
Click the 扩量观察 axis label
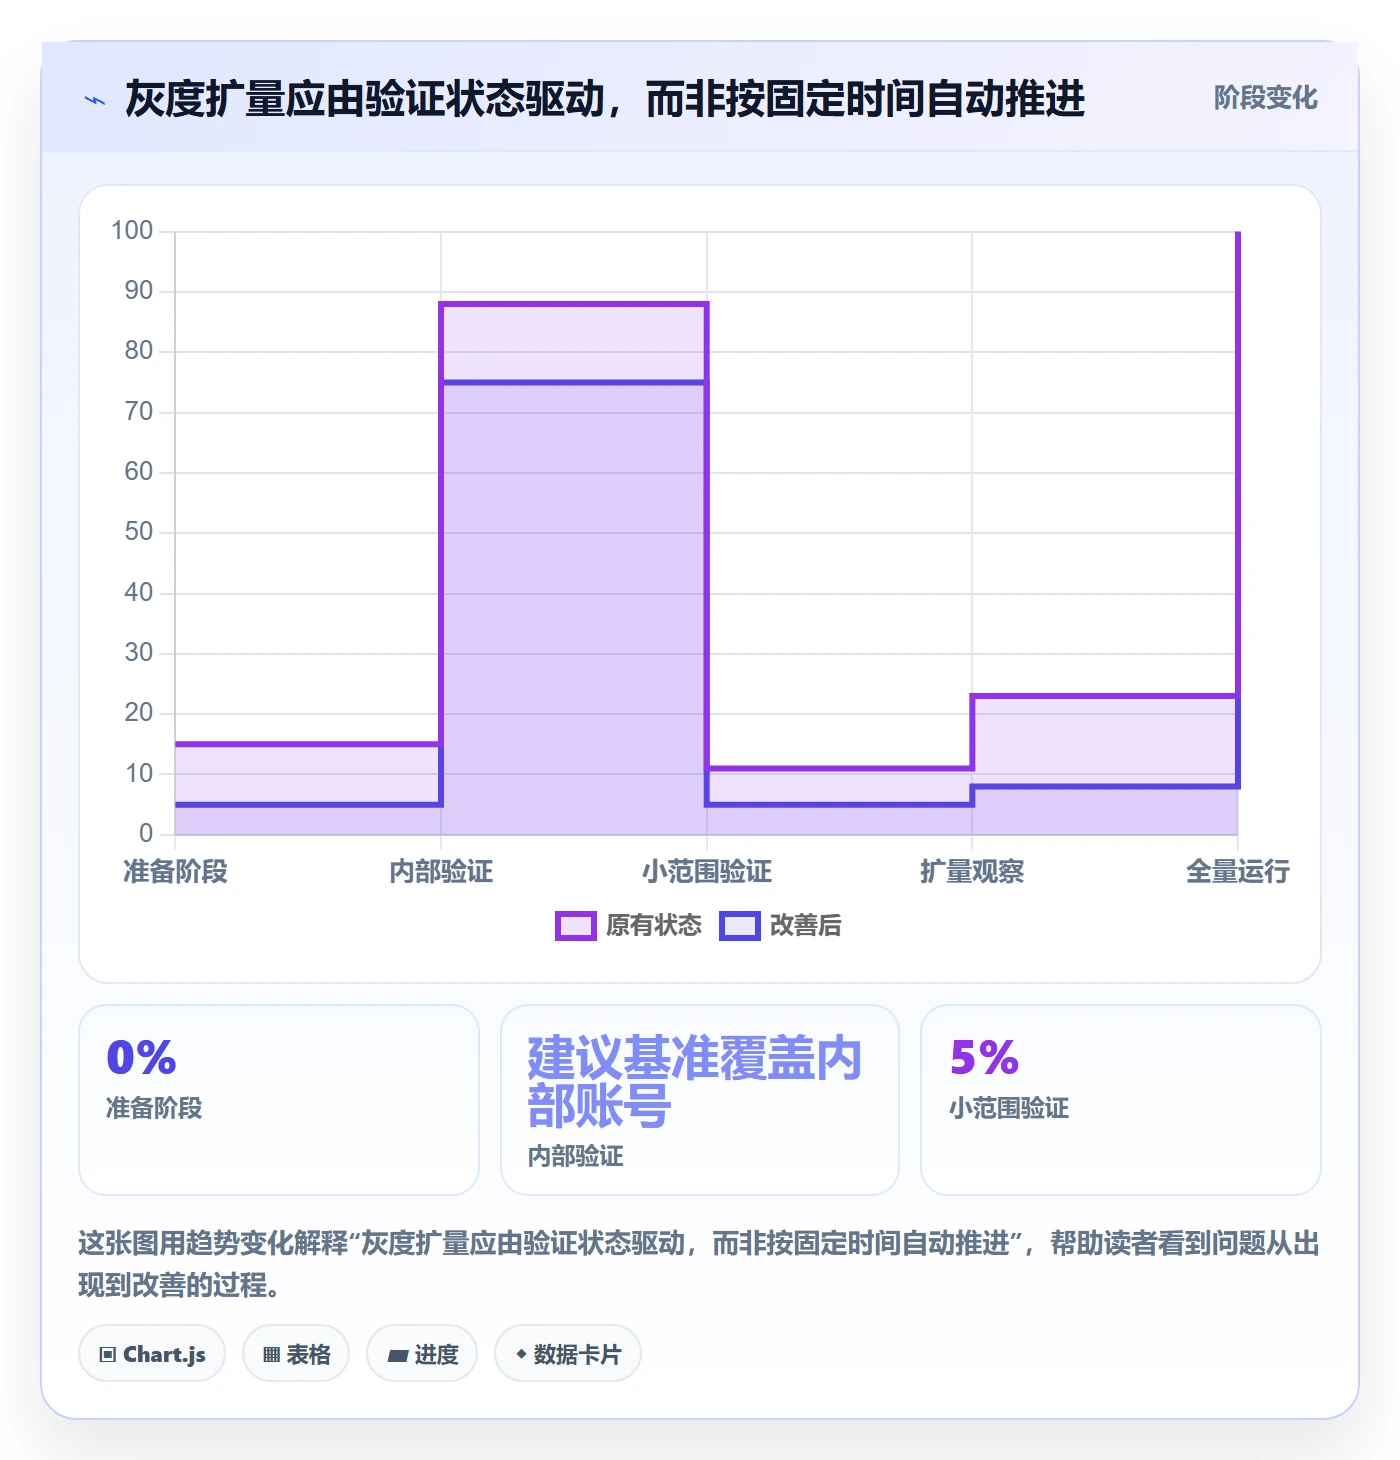(x=972, y=872)
